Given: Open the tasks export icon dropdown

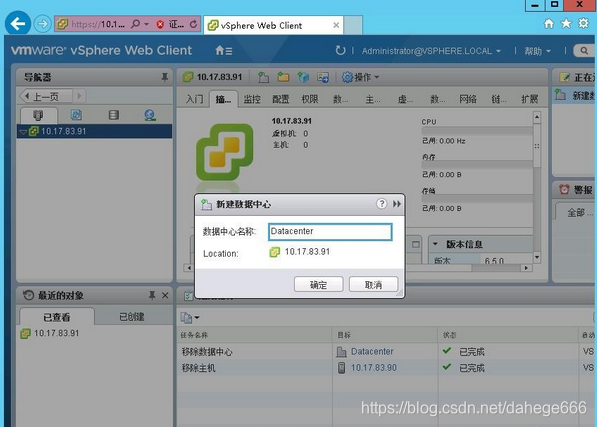Looking at the screenshot, I should [190, 317].
